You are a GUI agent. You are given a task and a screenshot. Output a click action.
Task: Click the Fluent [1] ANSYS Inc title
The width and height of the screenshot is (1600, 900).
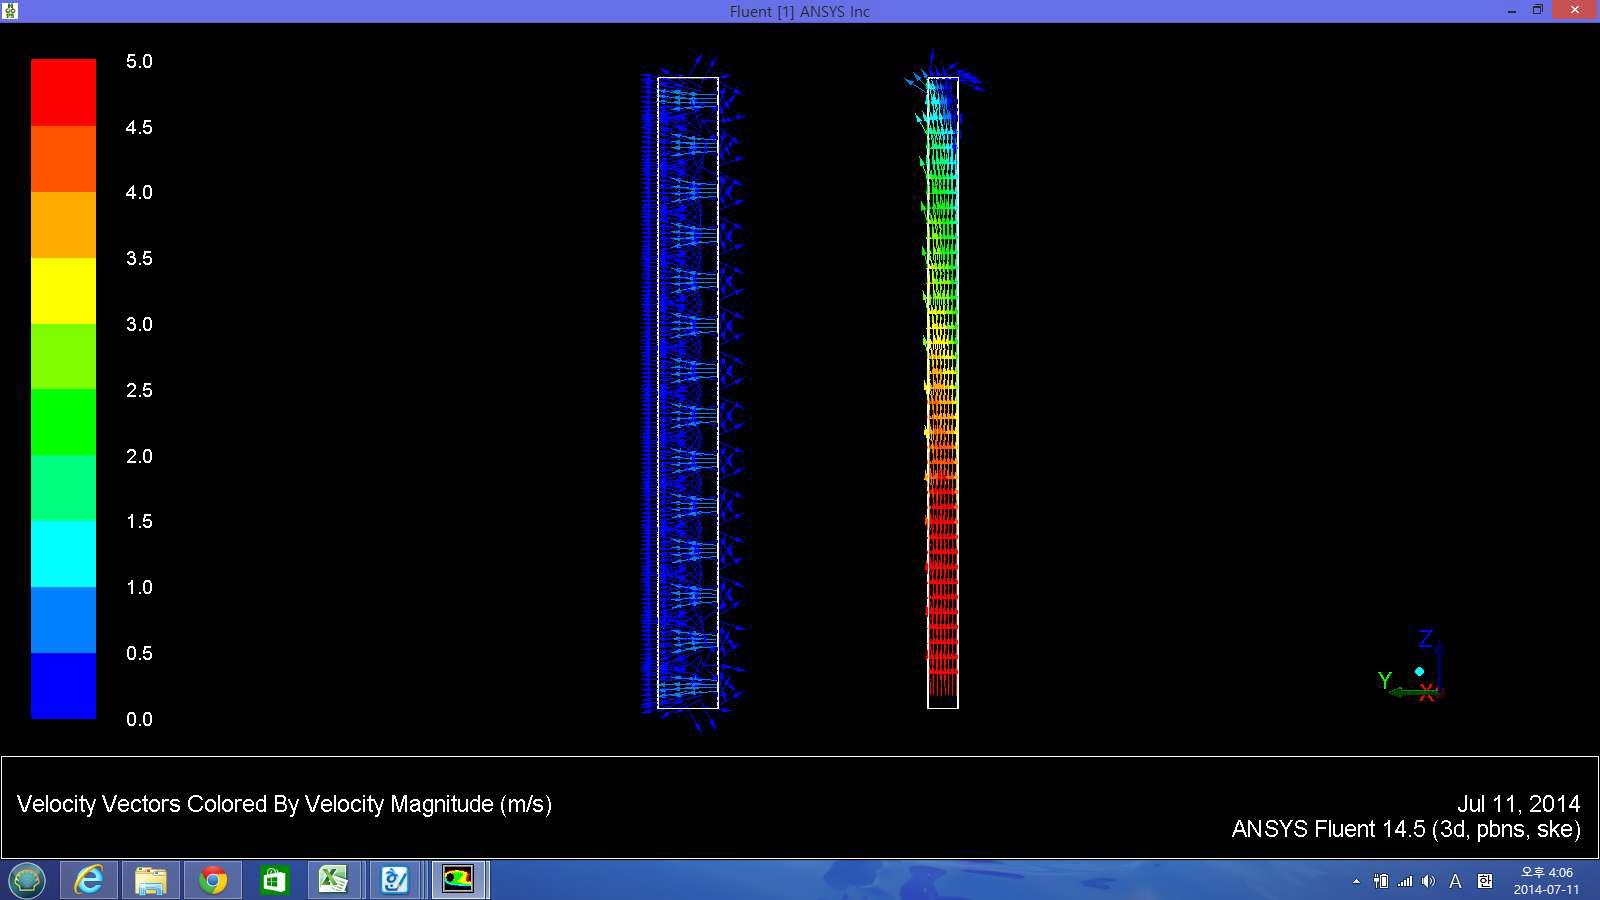point(800,12)
